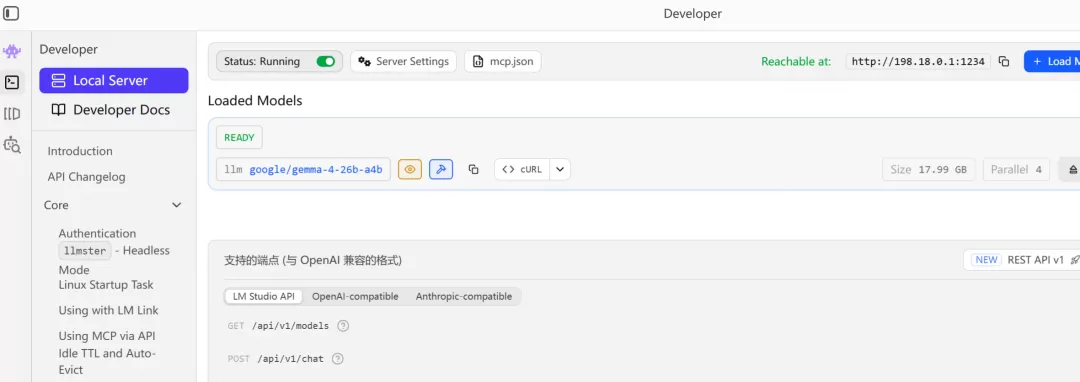The width and height of the screenshot is (1080, 382).
Task: Collapse the Core section
Action: pyautogui.click(x=176, y=205)
